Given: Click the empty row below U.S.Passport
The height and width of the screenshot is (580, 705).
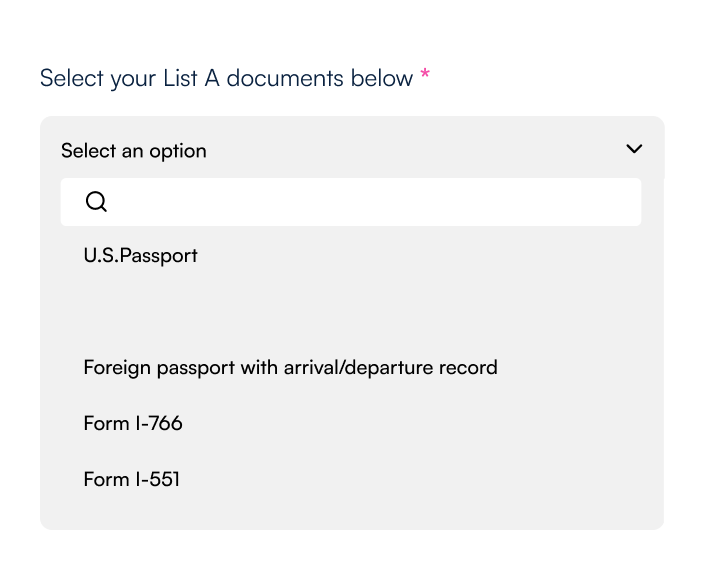Looking at the screenshot, I should (350, 311).
